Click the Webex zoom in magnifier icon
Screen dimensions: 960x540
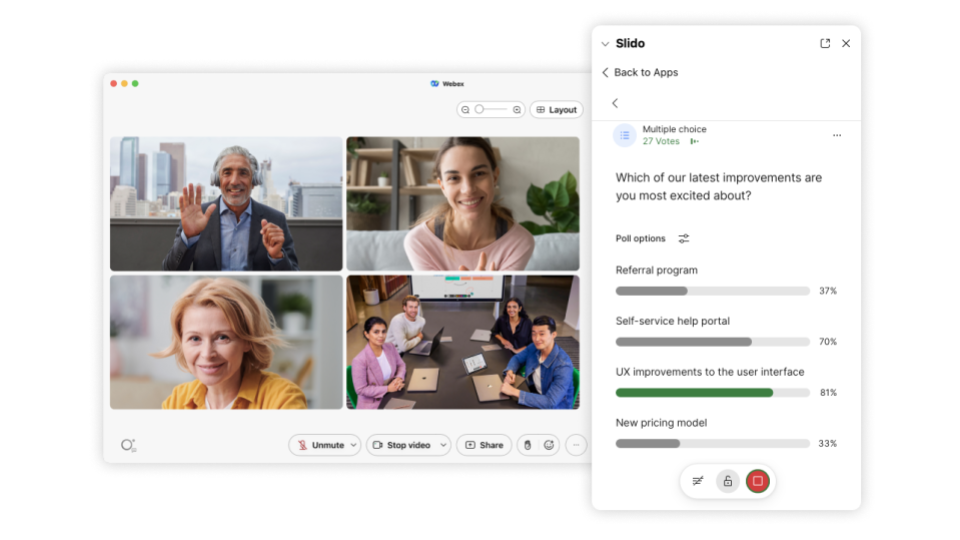click(x=517, y=110)
